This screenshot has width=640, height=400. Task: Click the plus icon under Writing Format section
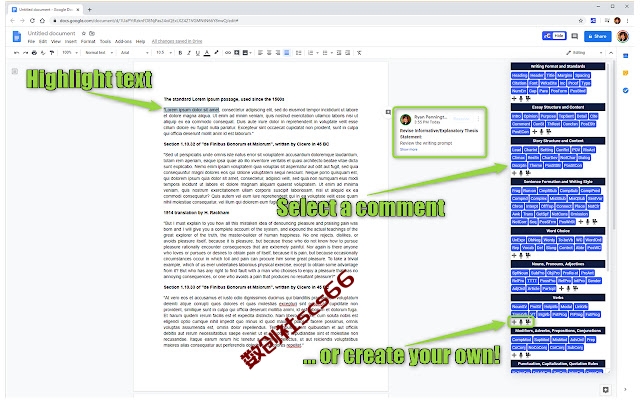pyautogui.click(x=514, y=98)
